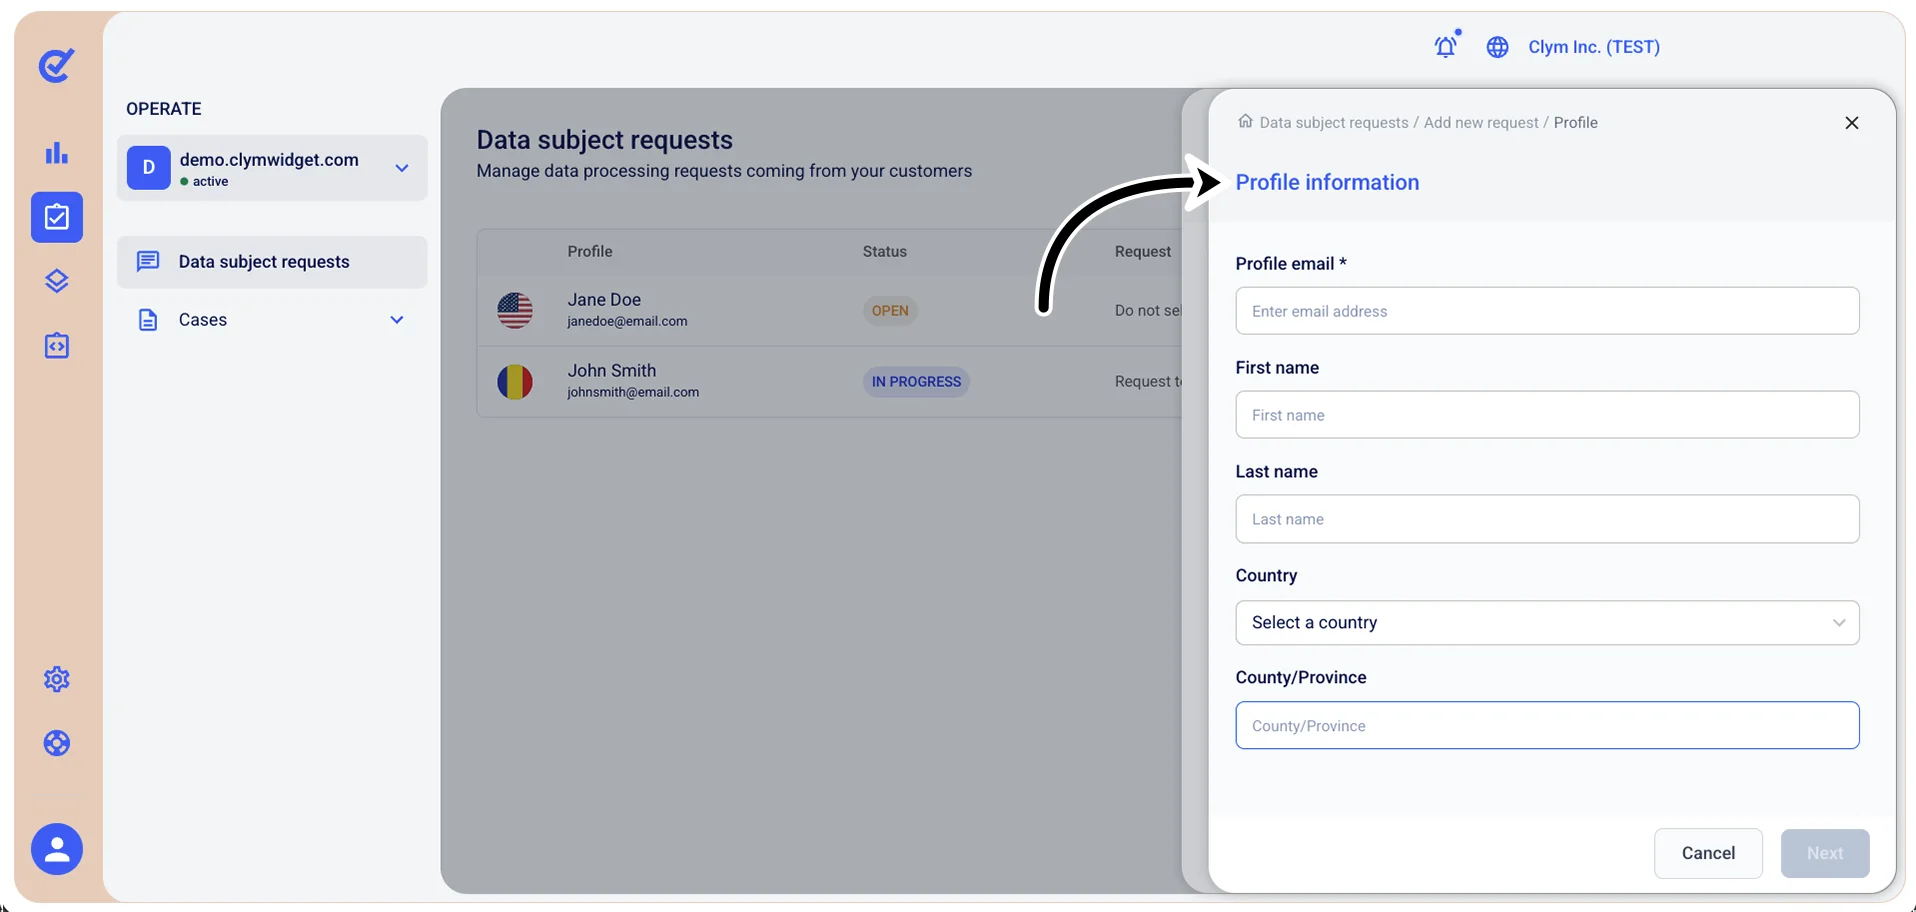Click the globe language icon

(x=1497, y=47)
